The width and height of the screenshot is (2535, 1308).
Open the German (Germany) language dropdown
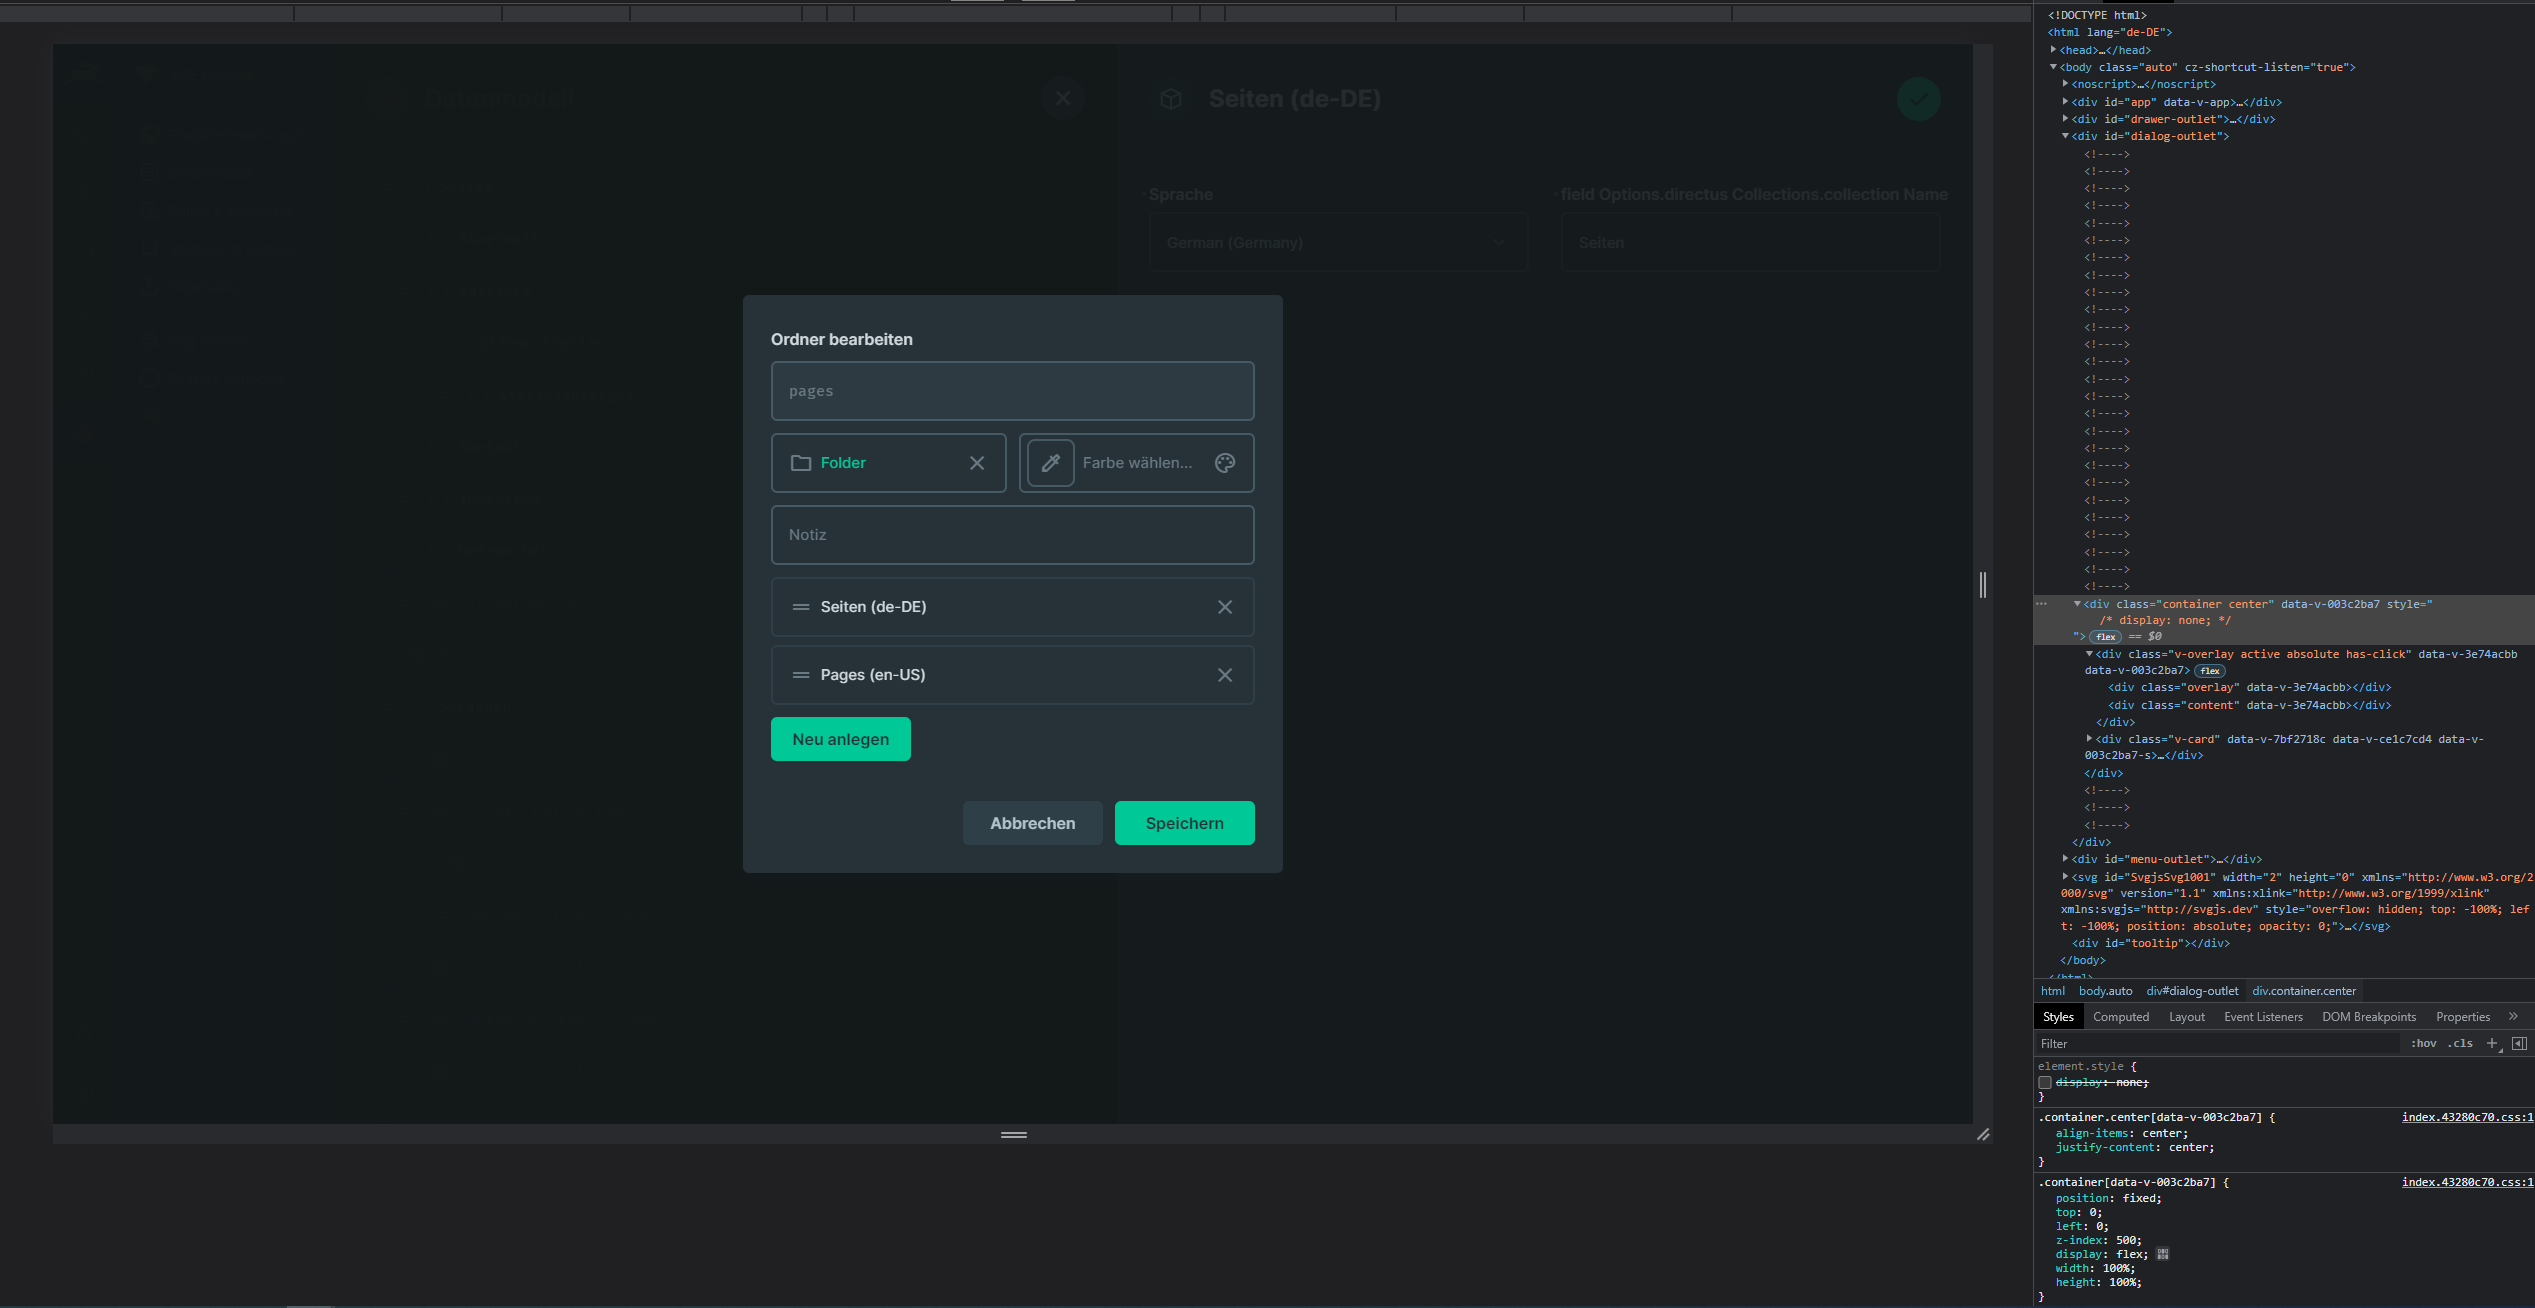(x=1338, y=243)
